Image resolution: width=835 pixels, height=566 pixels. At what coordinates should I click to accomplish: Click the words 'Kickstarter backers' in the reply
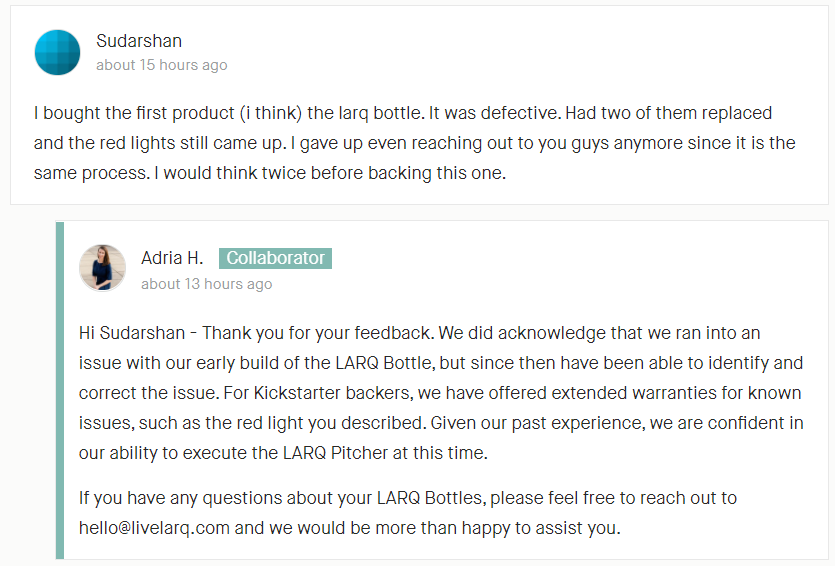[332, 393]
